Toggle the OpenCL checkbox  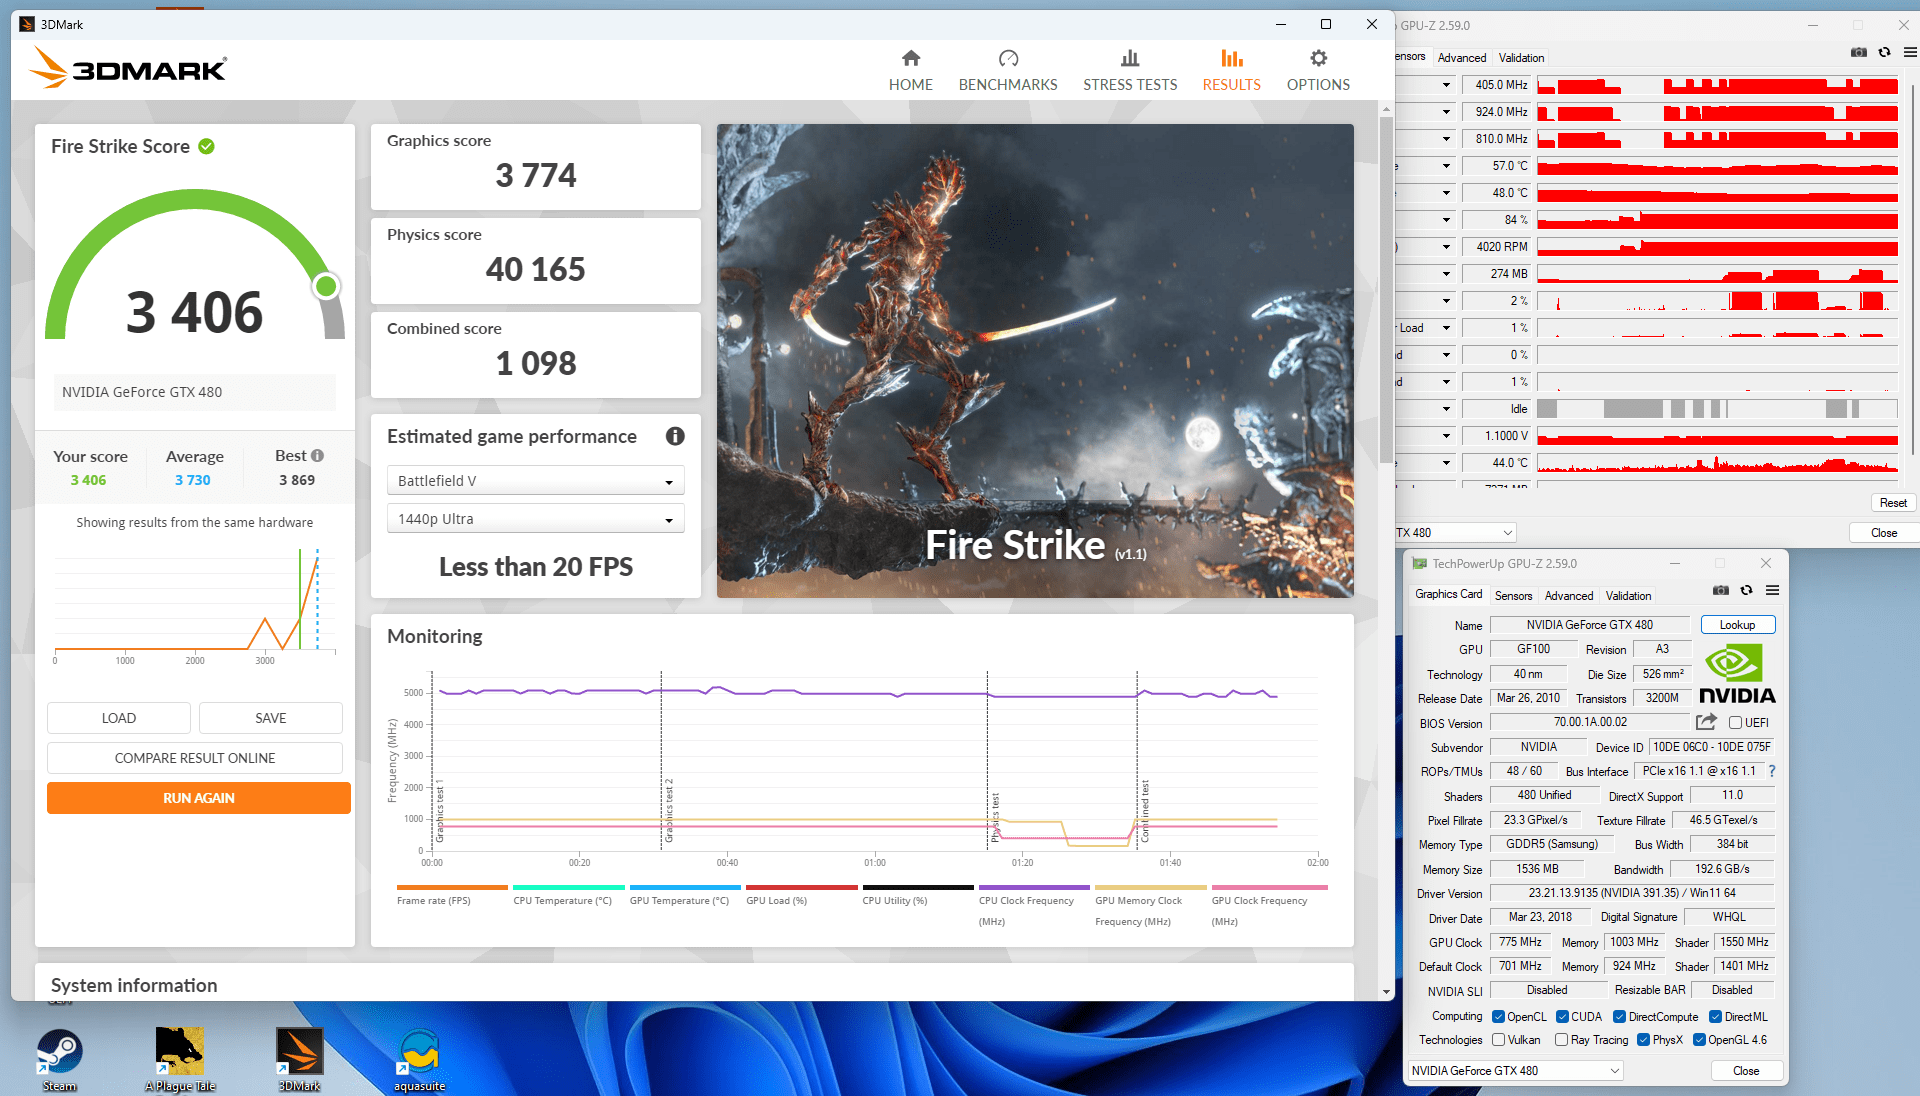tap(1498, 1017)
